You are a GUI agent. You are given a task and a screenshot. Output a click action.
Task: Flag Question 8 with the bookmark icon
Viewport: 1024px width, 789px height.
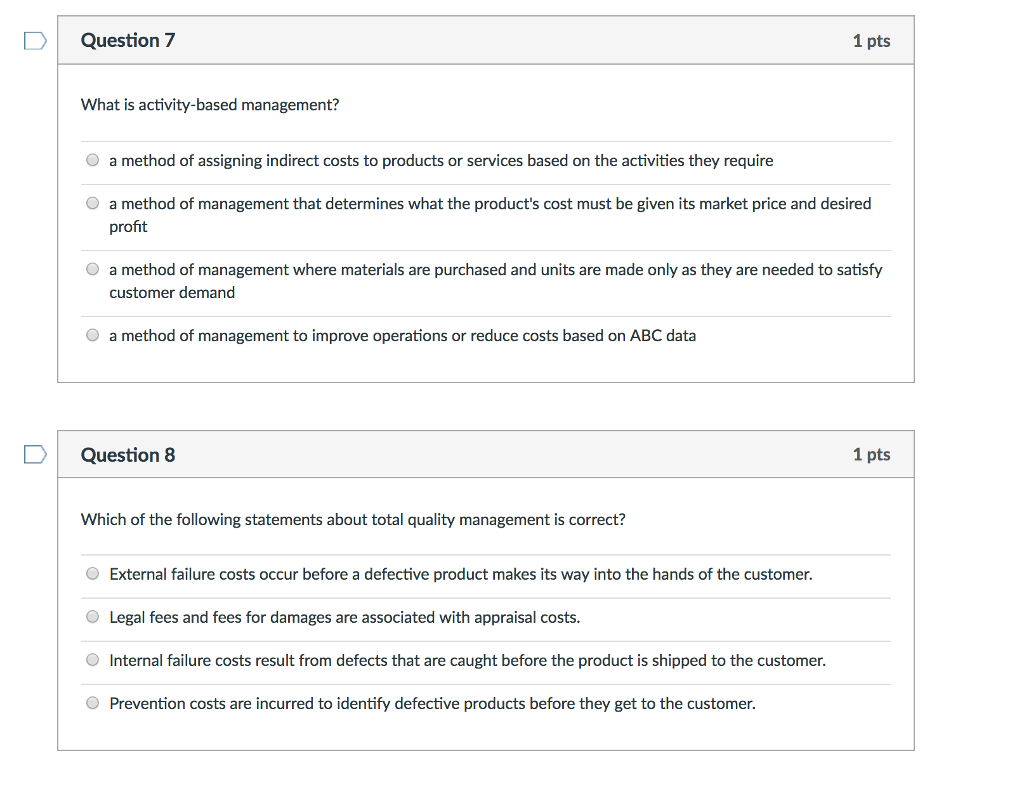click(x=35, y=454)
